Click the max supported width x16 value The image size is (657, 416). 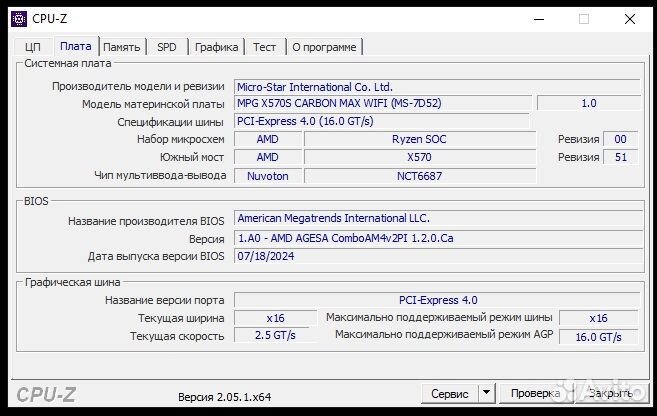[x=598, y=318]
